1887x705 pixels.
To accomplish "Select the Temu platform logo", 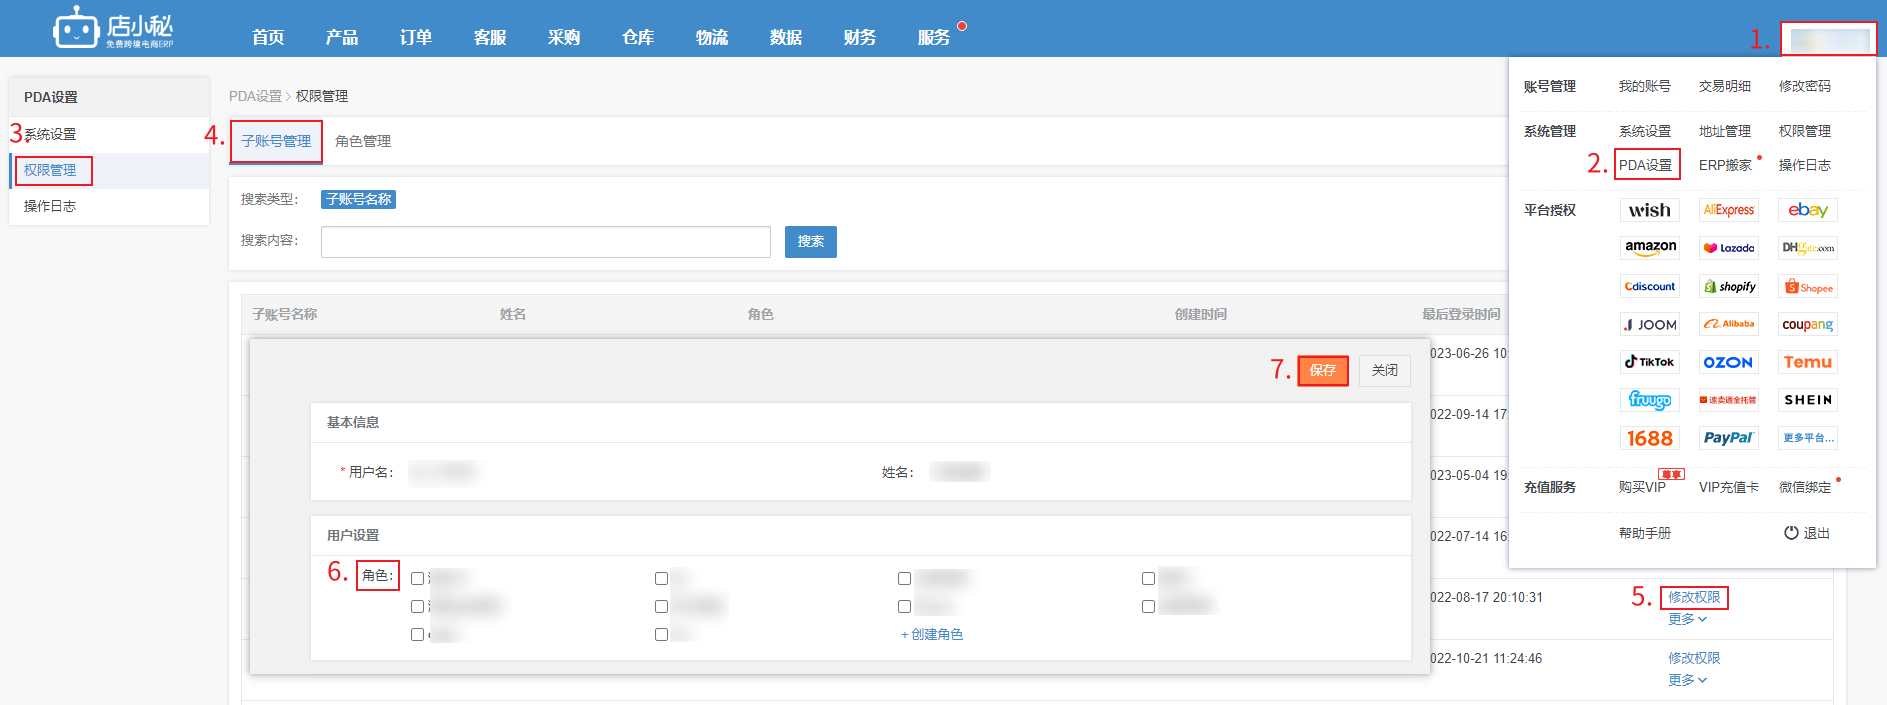I will (1807, 362).
